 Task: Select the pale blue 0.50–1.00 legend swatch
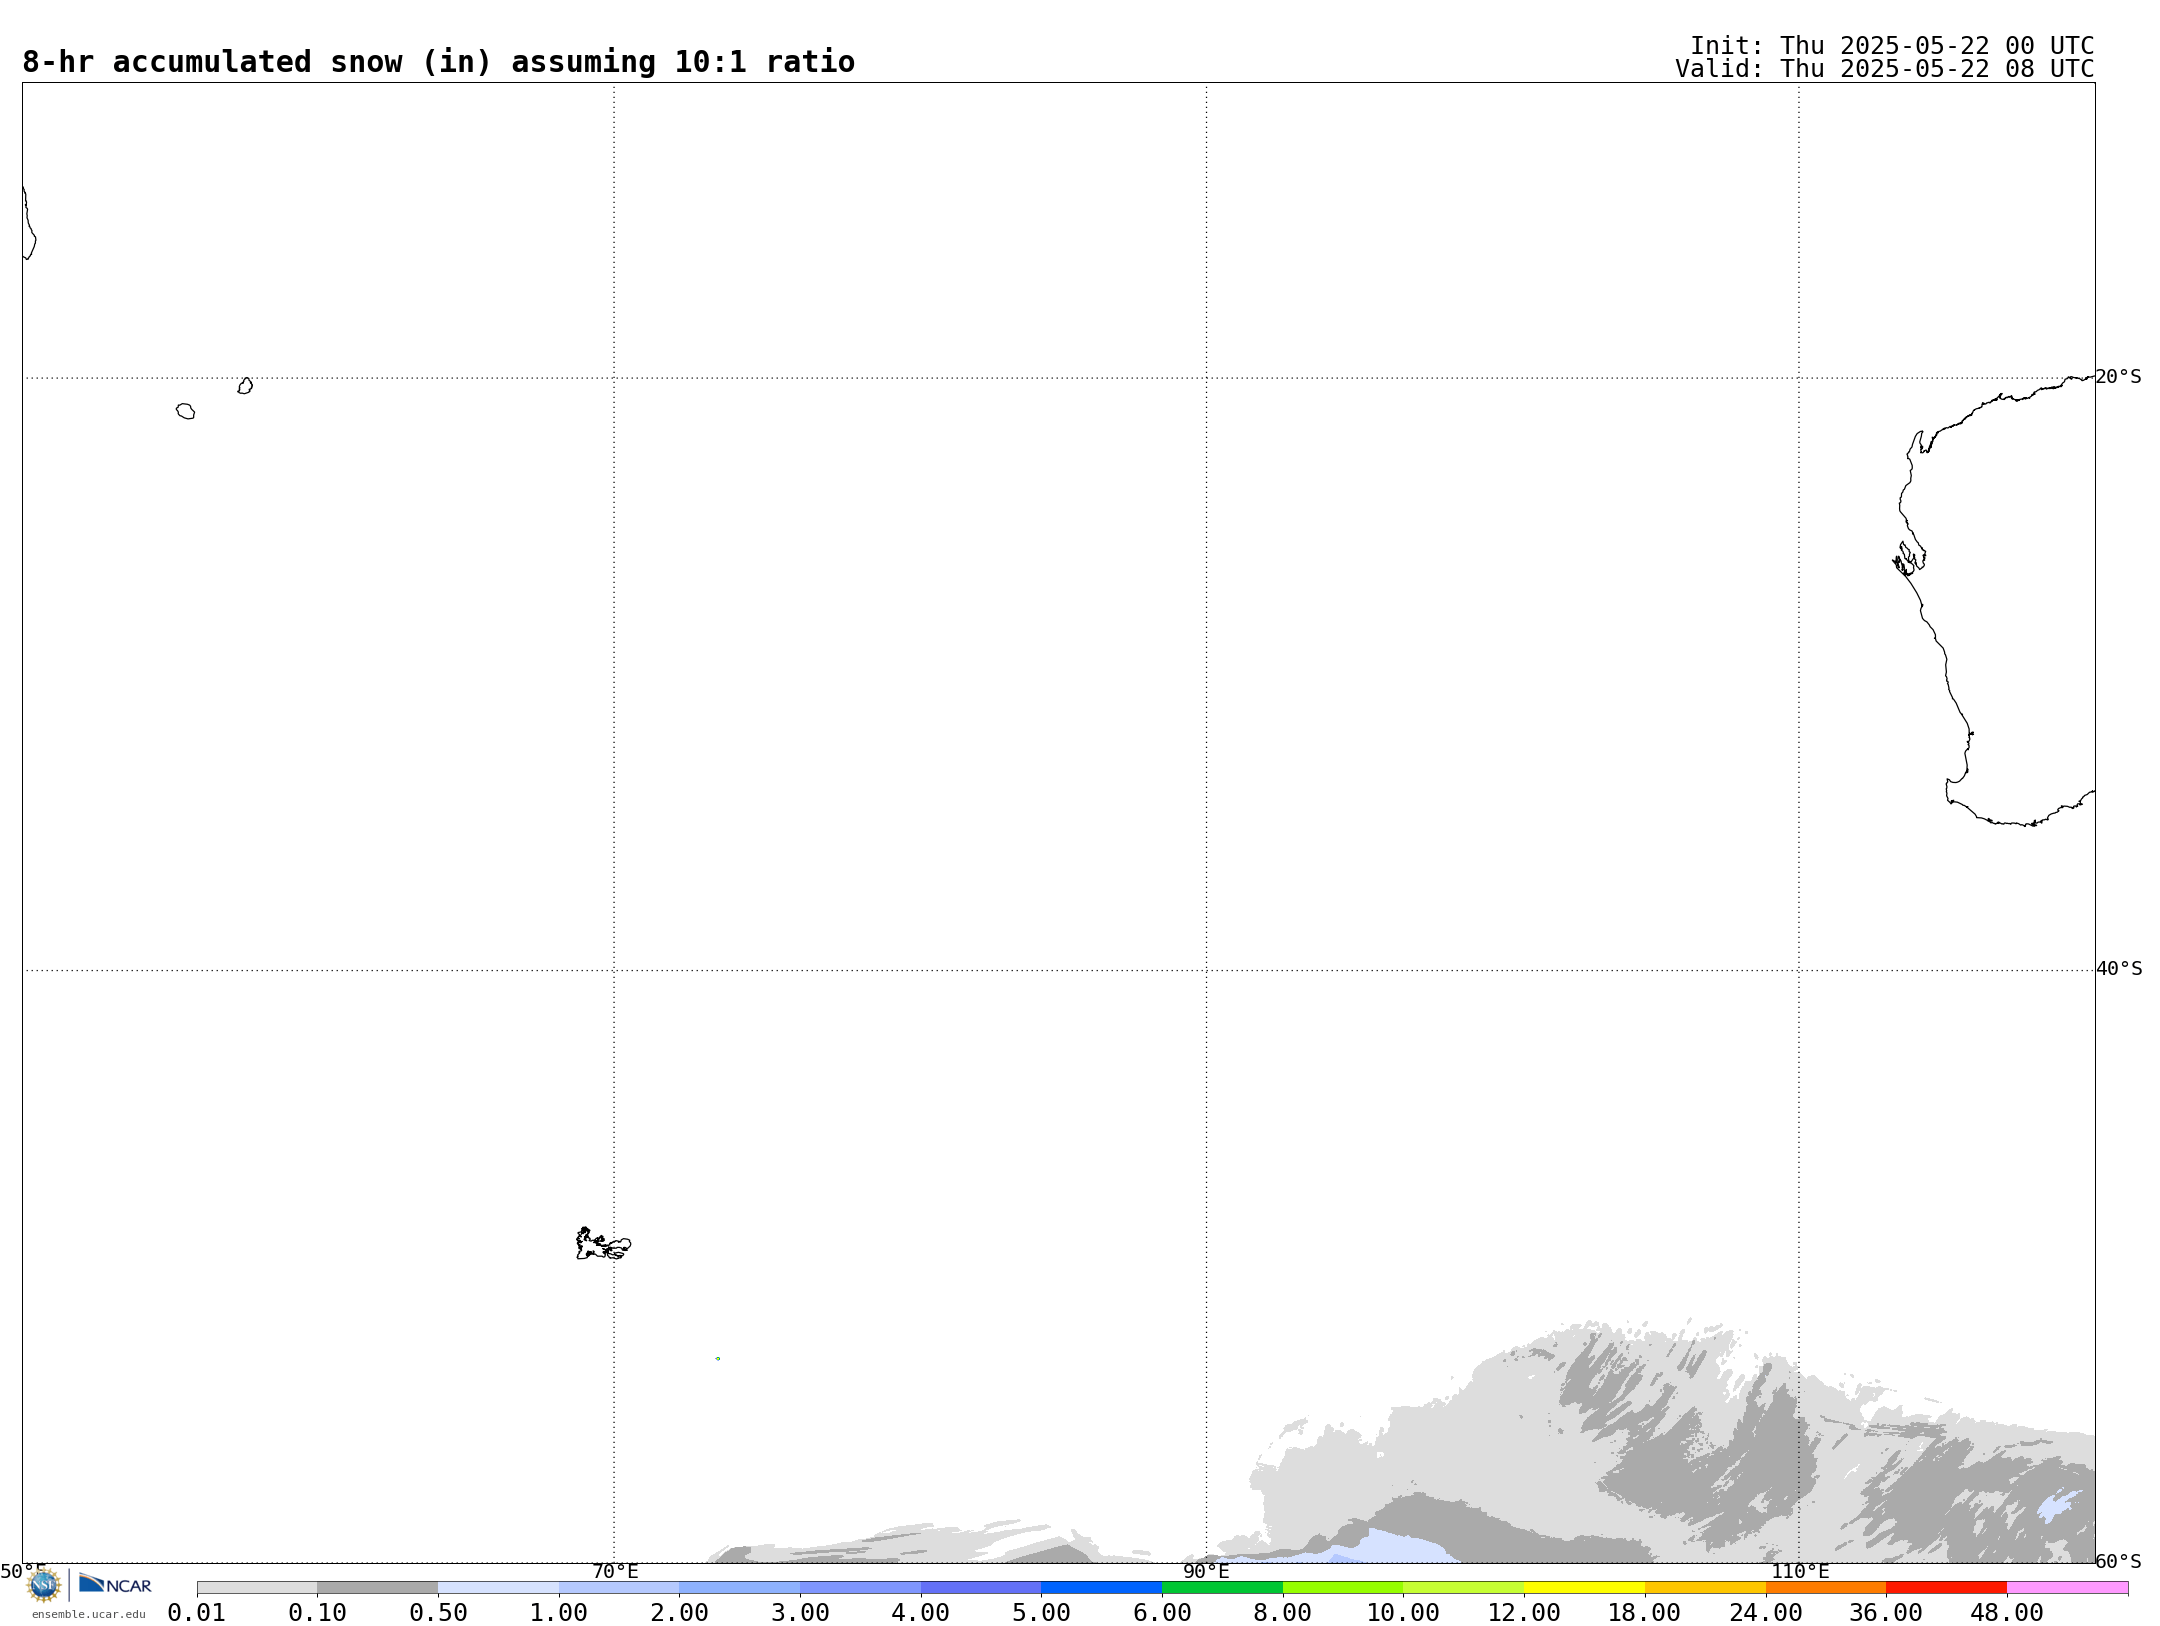(498, 1588)
